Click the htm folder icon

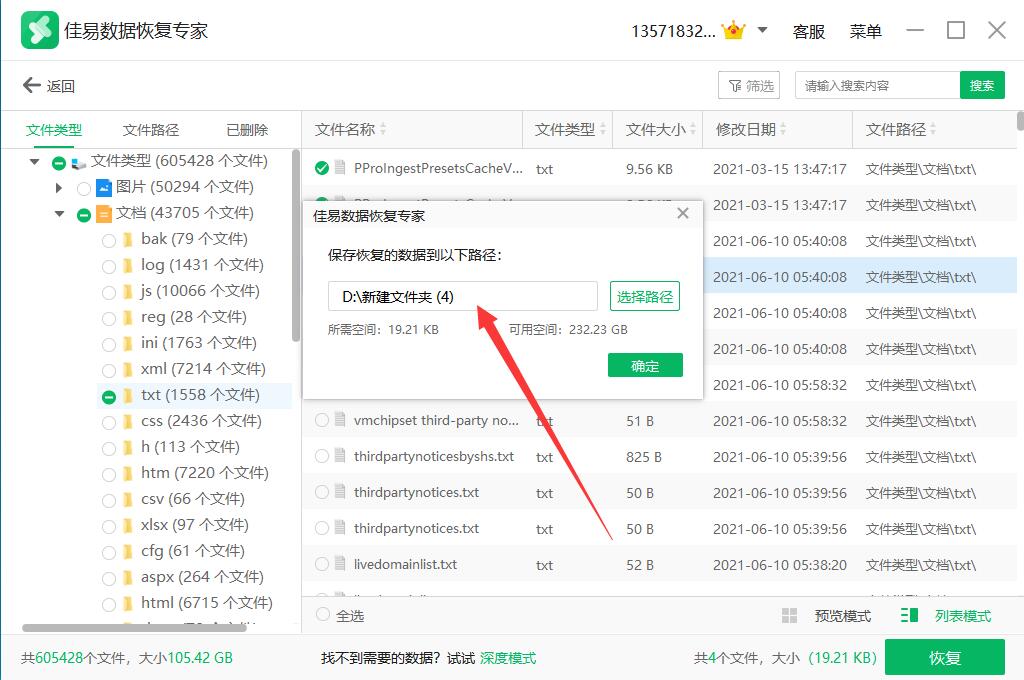128,474
